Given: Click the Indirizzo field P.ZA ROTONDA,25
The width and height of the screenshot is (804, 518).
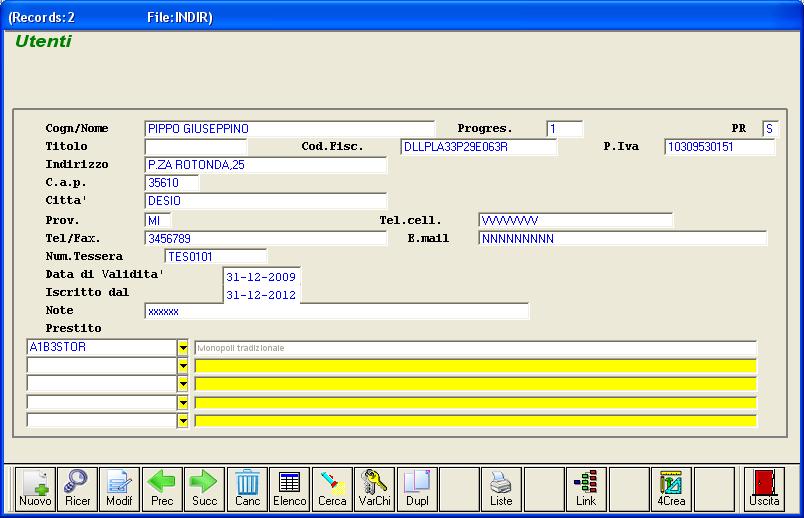Looking at the screenshot, I should click(x=266, y=165).
